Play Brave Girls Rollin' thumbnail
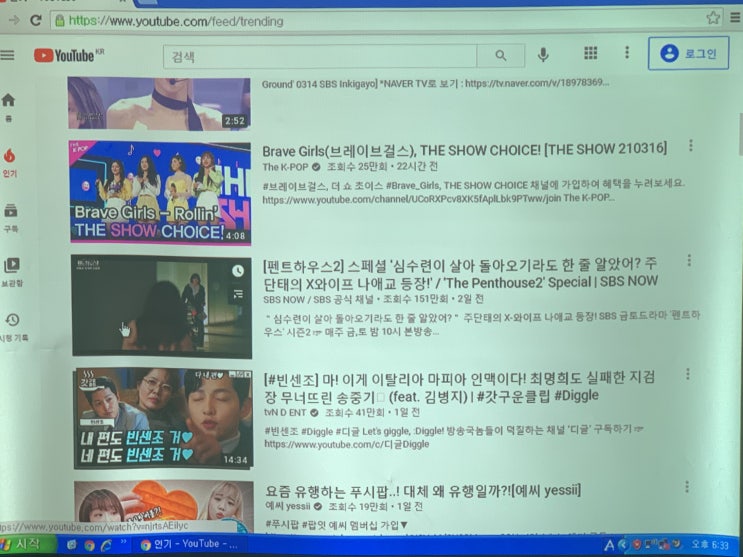 click(160, 192)
